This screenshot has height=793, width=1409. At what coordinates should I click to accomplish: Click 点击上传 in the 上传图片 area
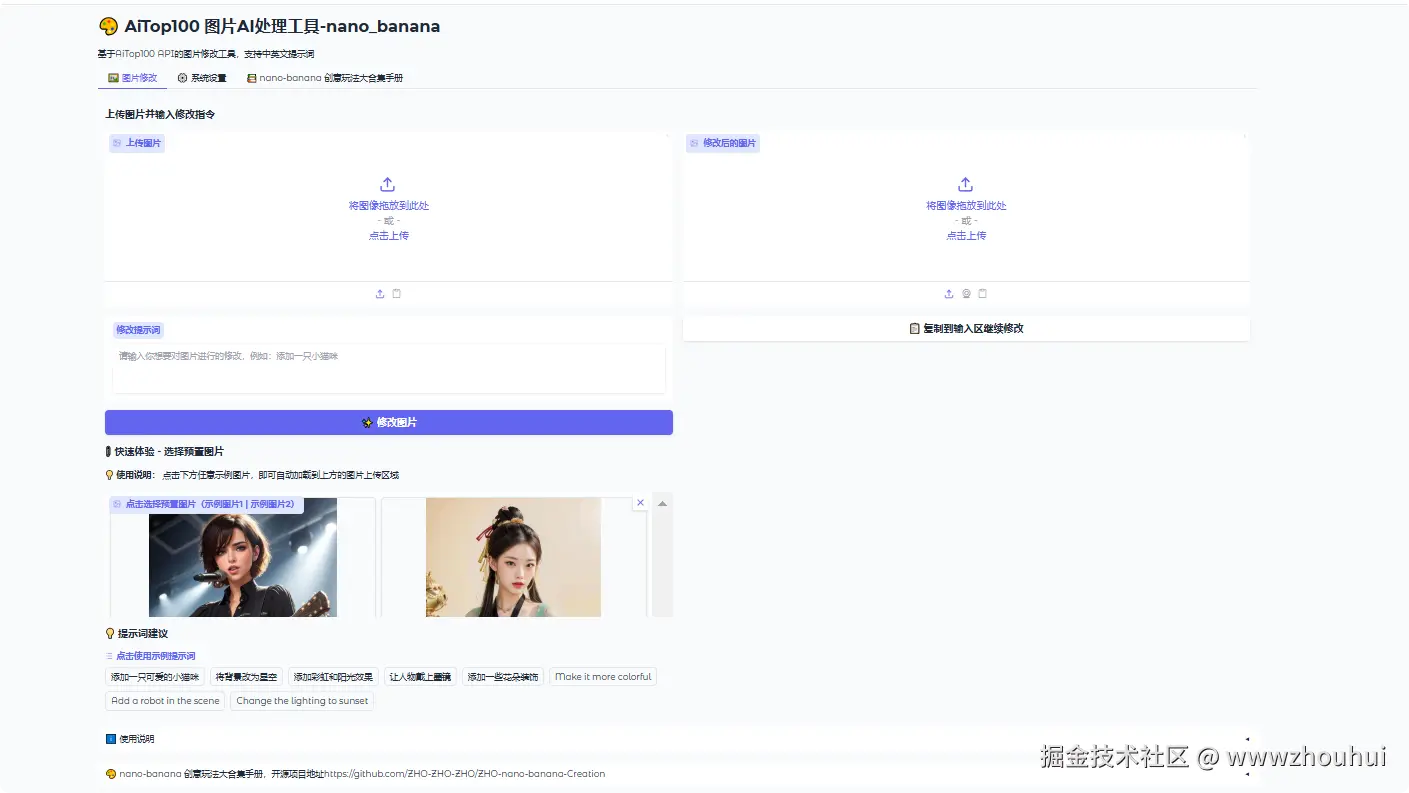click(x=389, y=236)
